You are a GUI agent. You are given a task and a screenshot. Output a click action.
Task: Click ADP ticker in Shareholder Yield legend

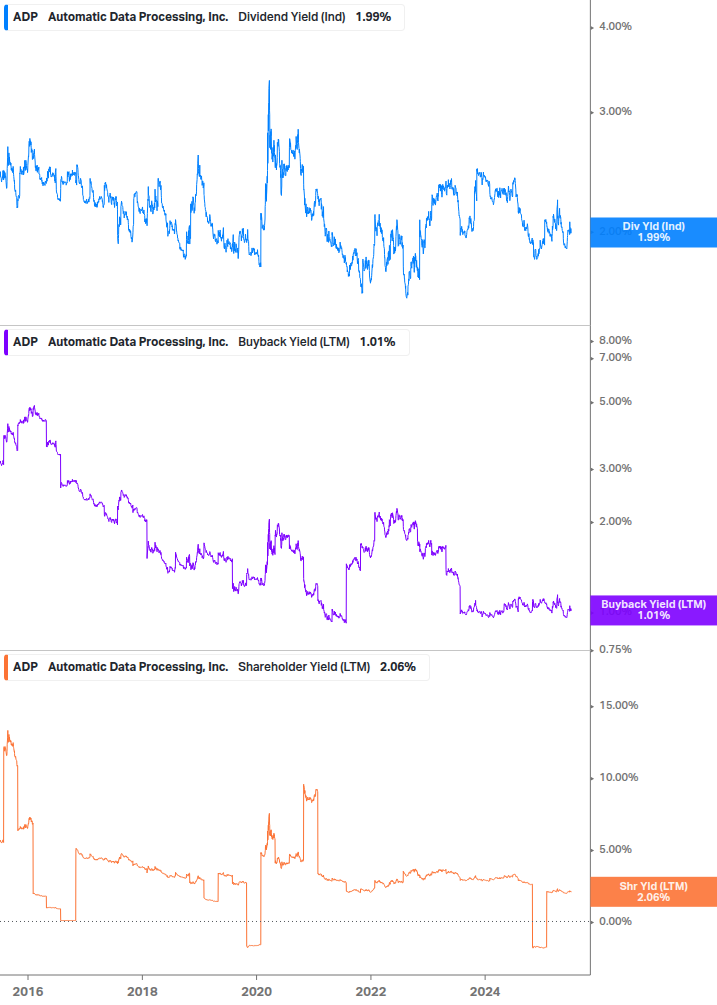tap(26, 667)
